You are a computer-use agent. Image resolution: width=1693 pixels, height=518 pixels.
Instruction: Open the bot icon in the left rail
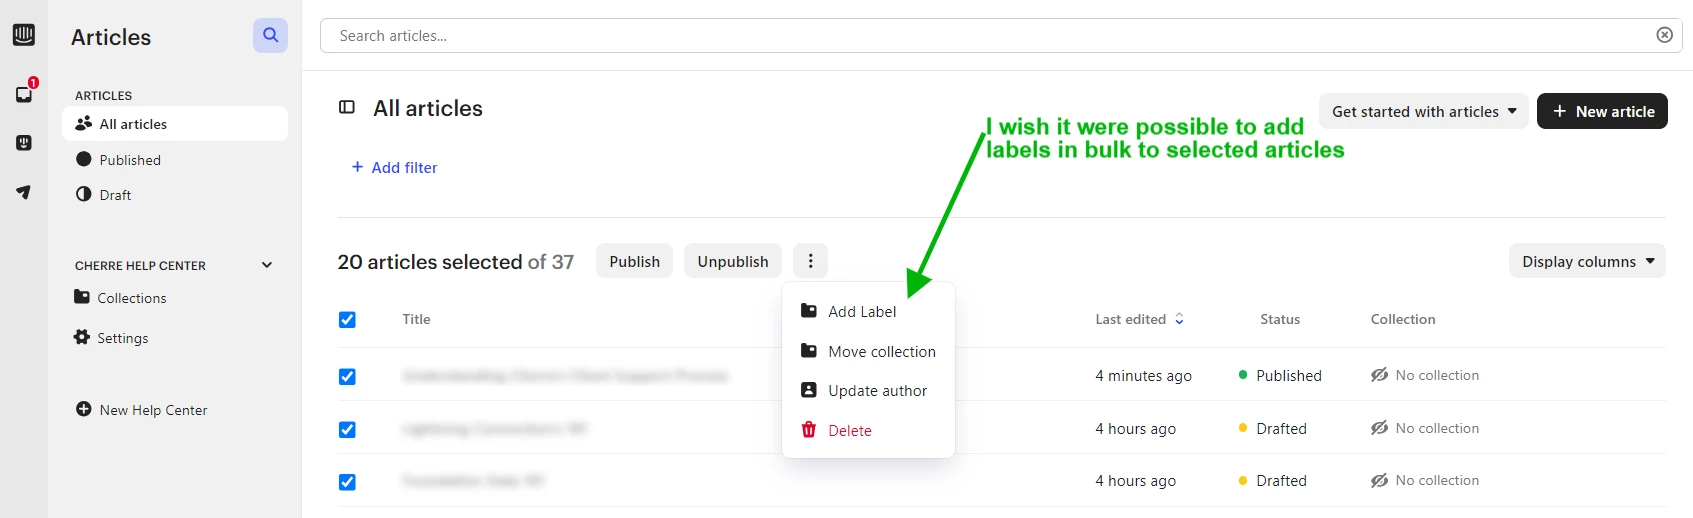(x=24, y=143)
